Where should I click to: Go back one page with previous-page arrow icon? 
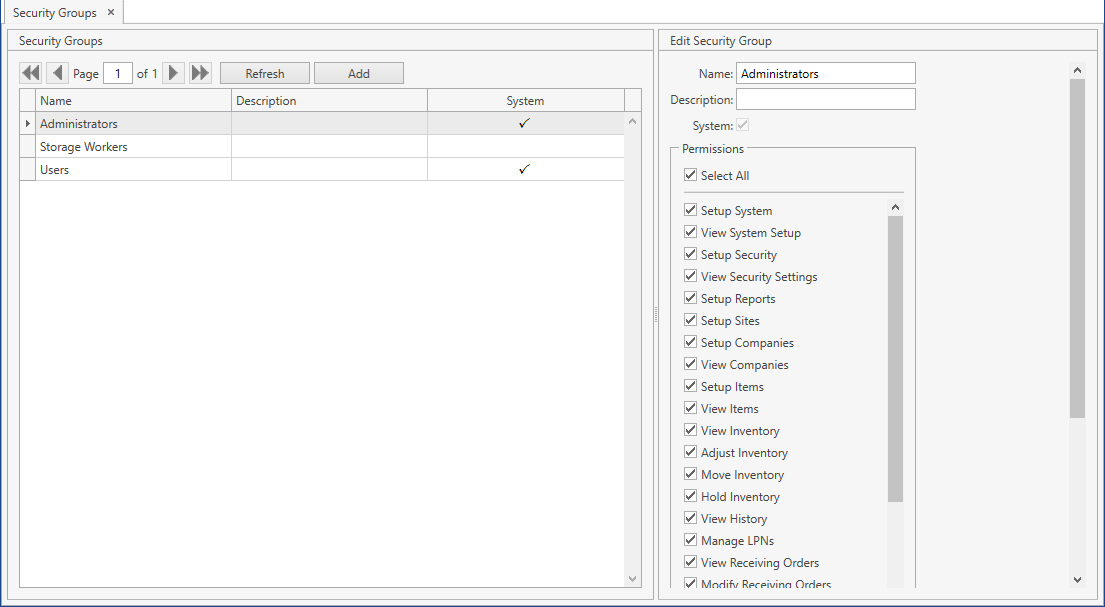(57, 72)
